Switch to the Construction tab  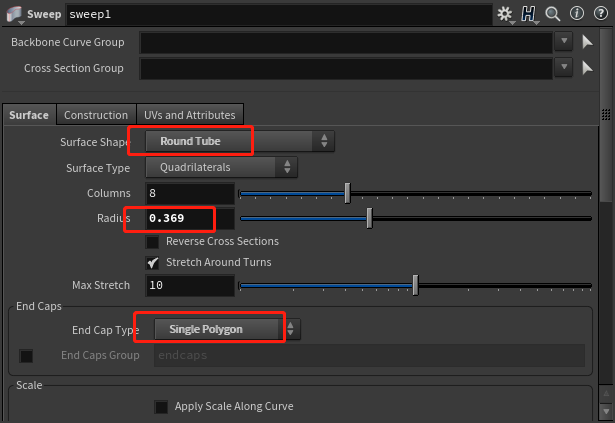(96, 115)
